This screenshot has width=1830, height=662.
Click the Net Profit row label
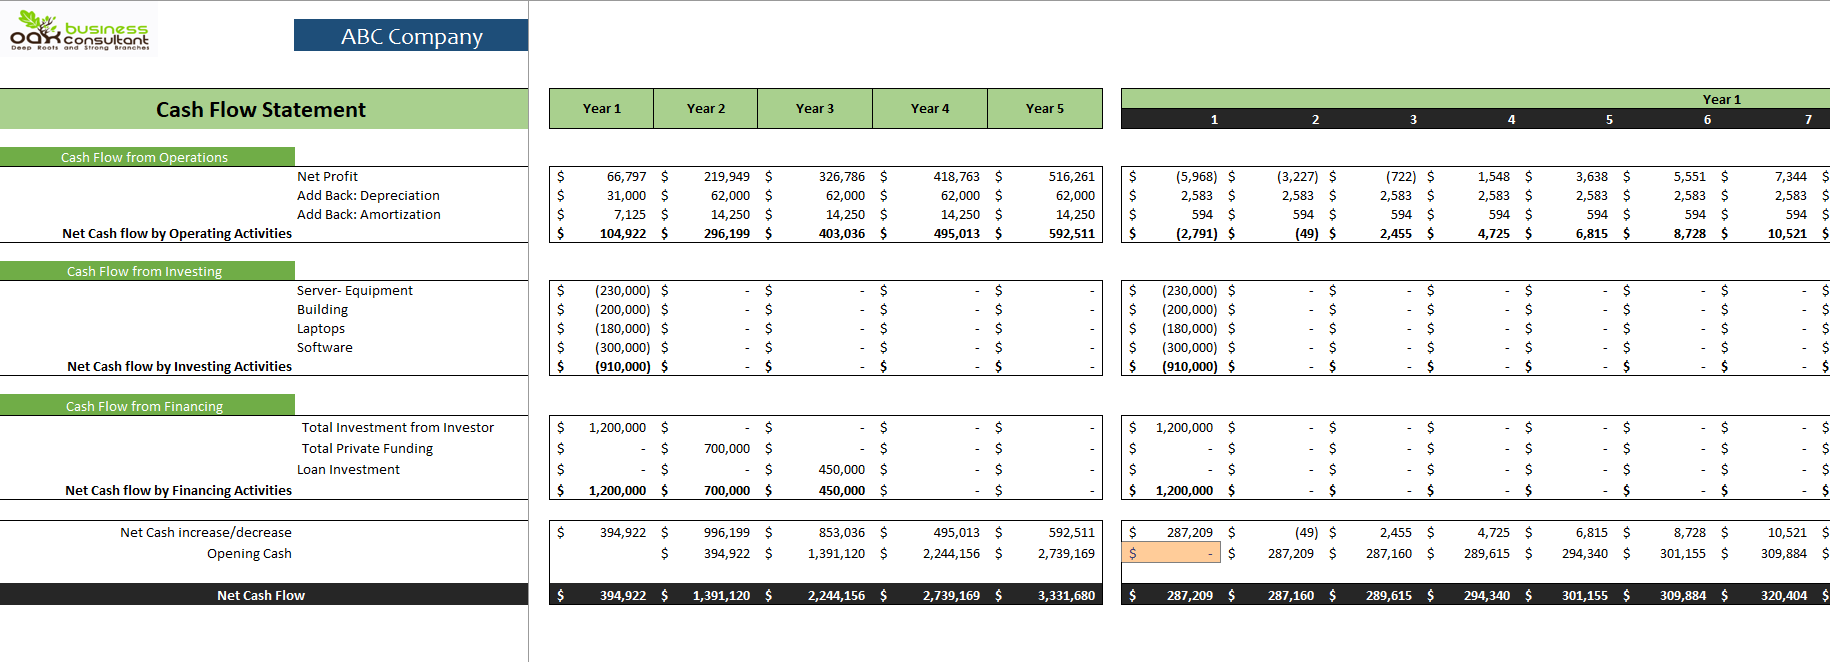327,176
